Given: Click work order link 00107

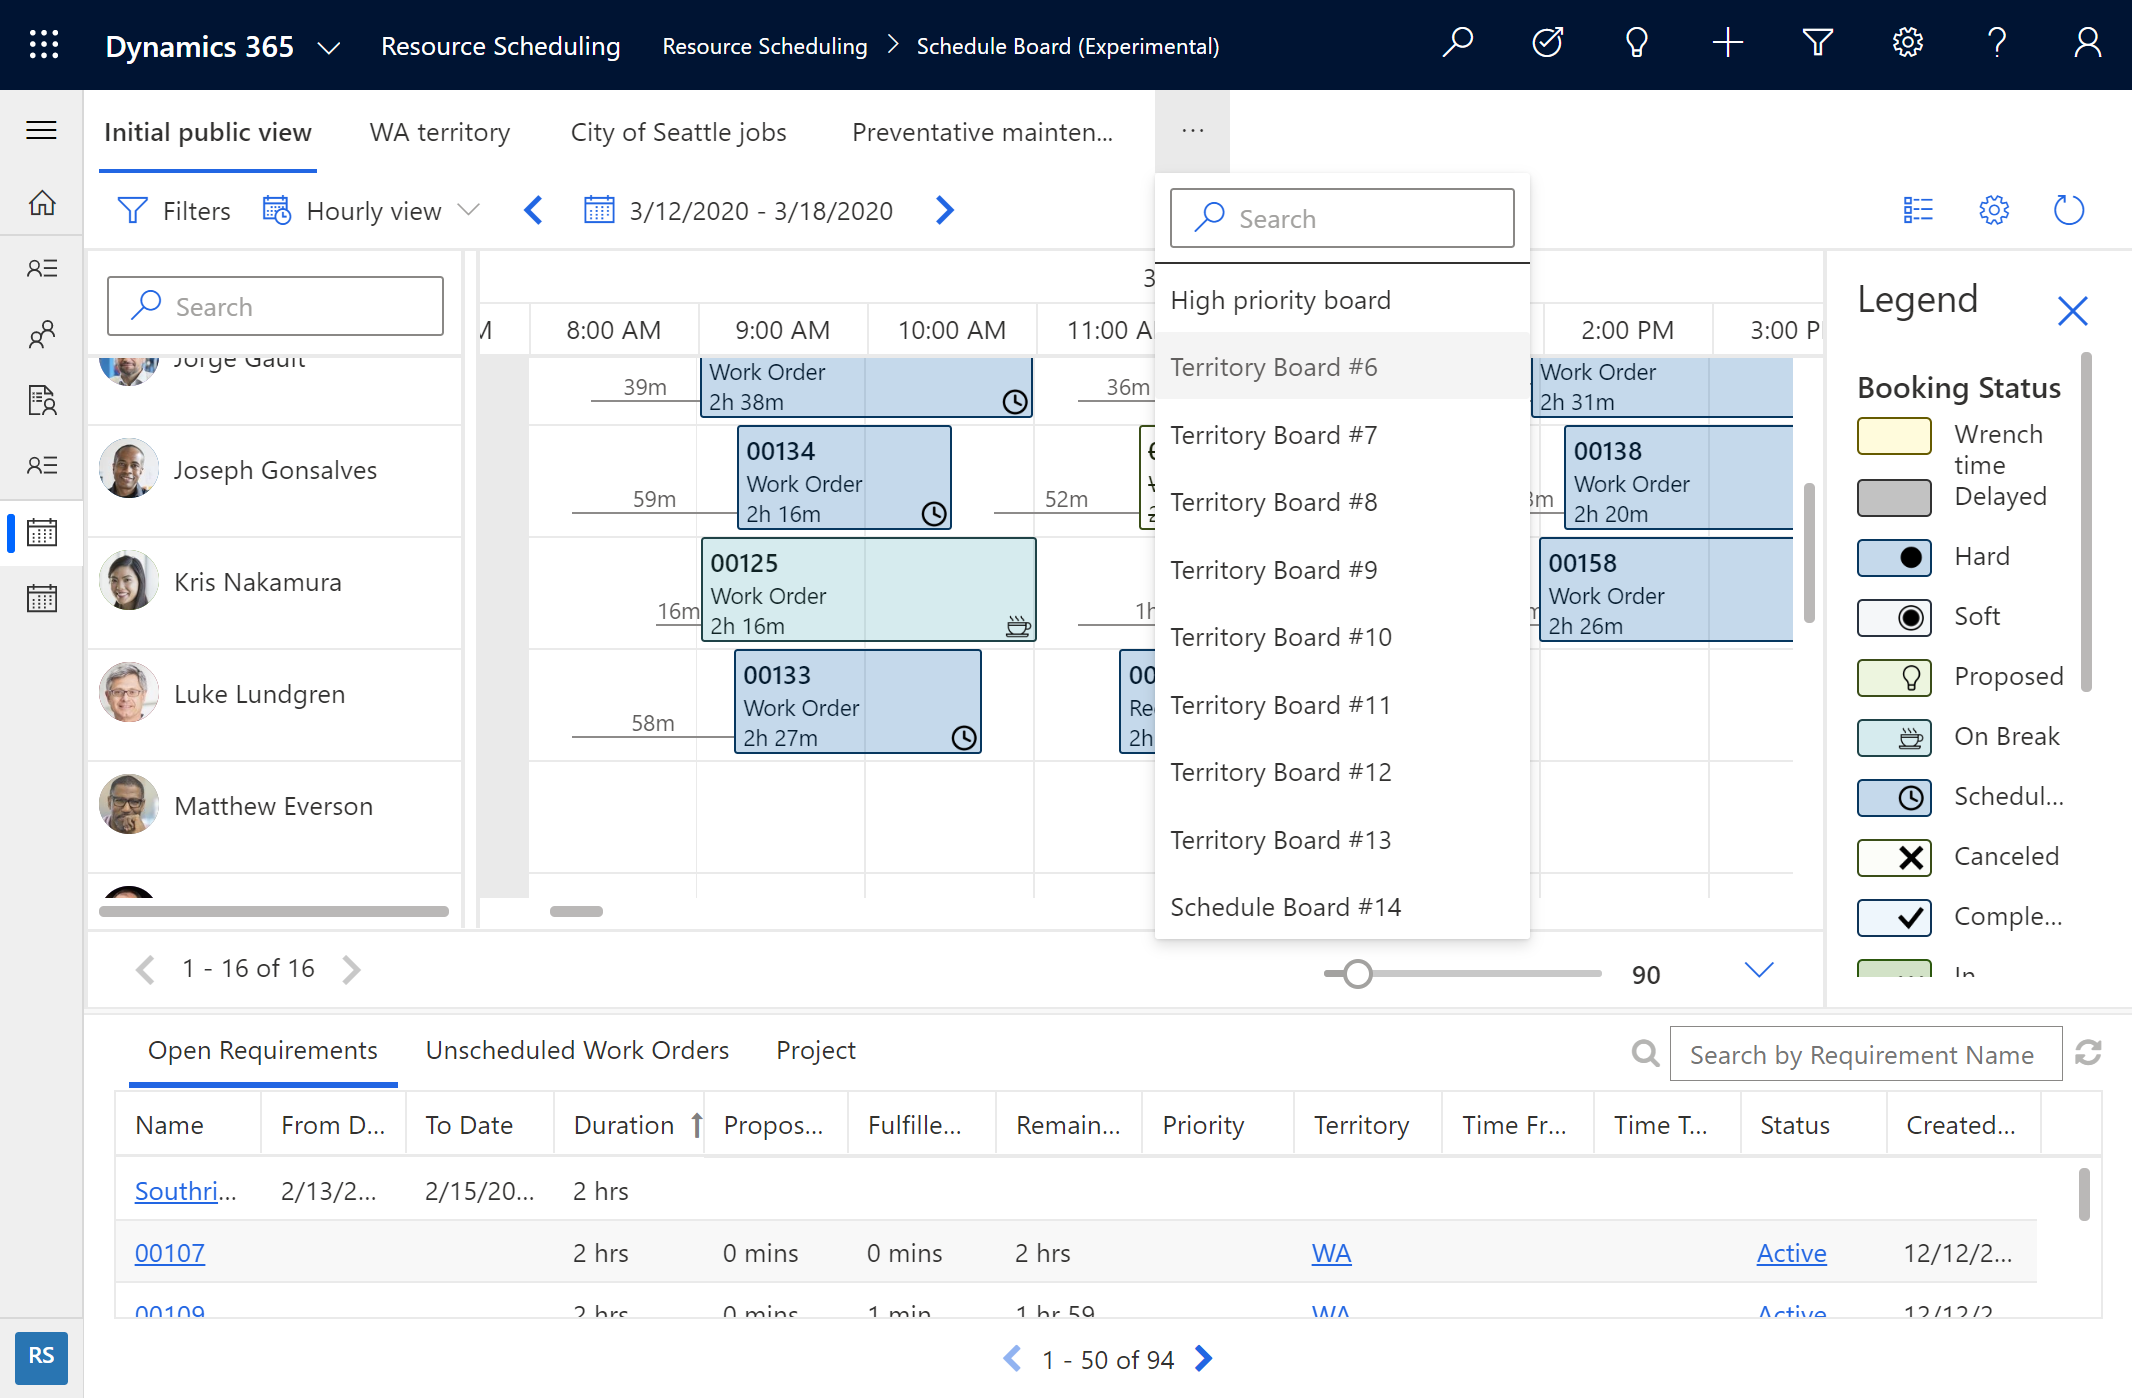Looking at the screenshot, I should (x=172, y=1251).
